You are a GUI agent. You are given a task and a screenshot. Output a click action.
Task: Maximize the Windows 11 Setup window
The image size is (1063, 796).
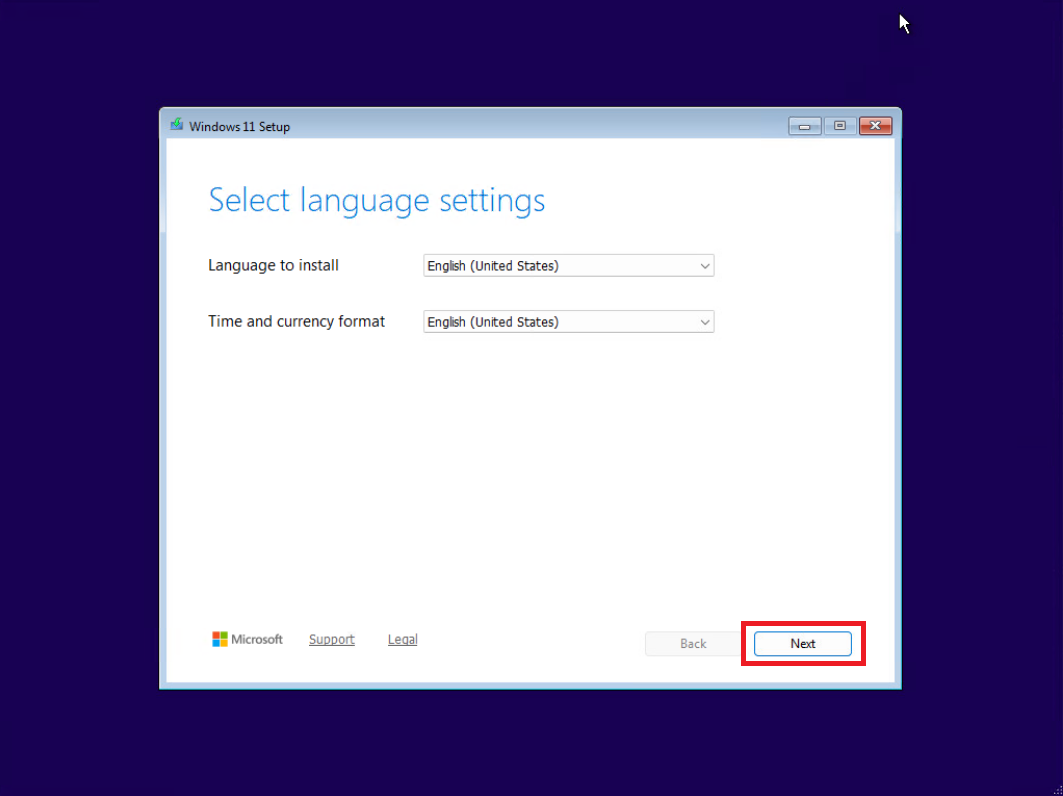point(839,126)
